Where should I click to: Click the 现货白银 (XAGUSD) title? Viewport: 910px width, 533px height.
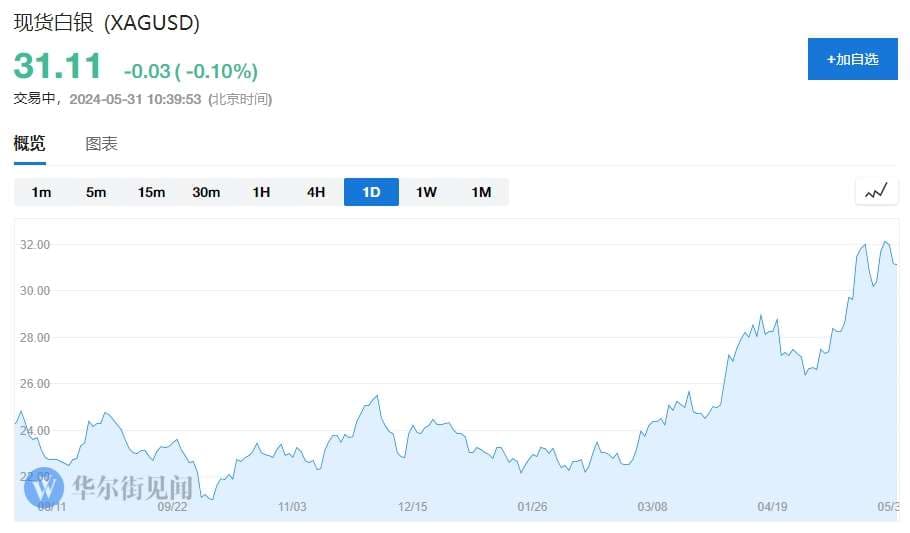pyautogui.click(x=107, y=23)
